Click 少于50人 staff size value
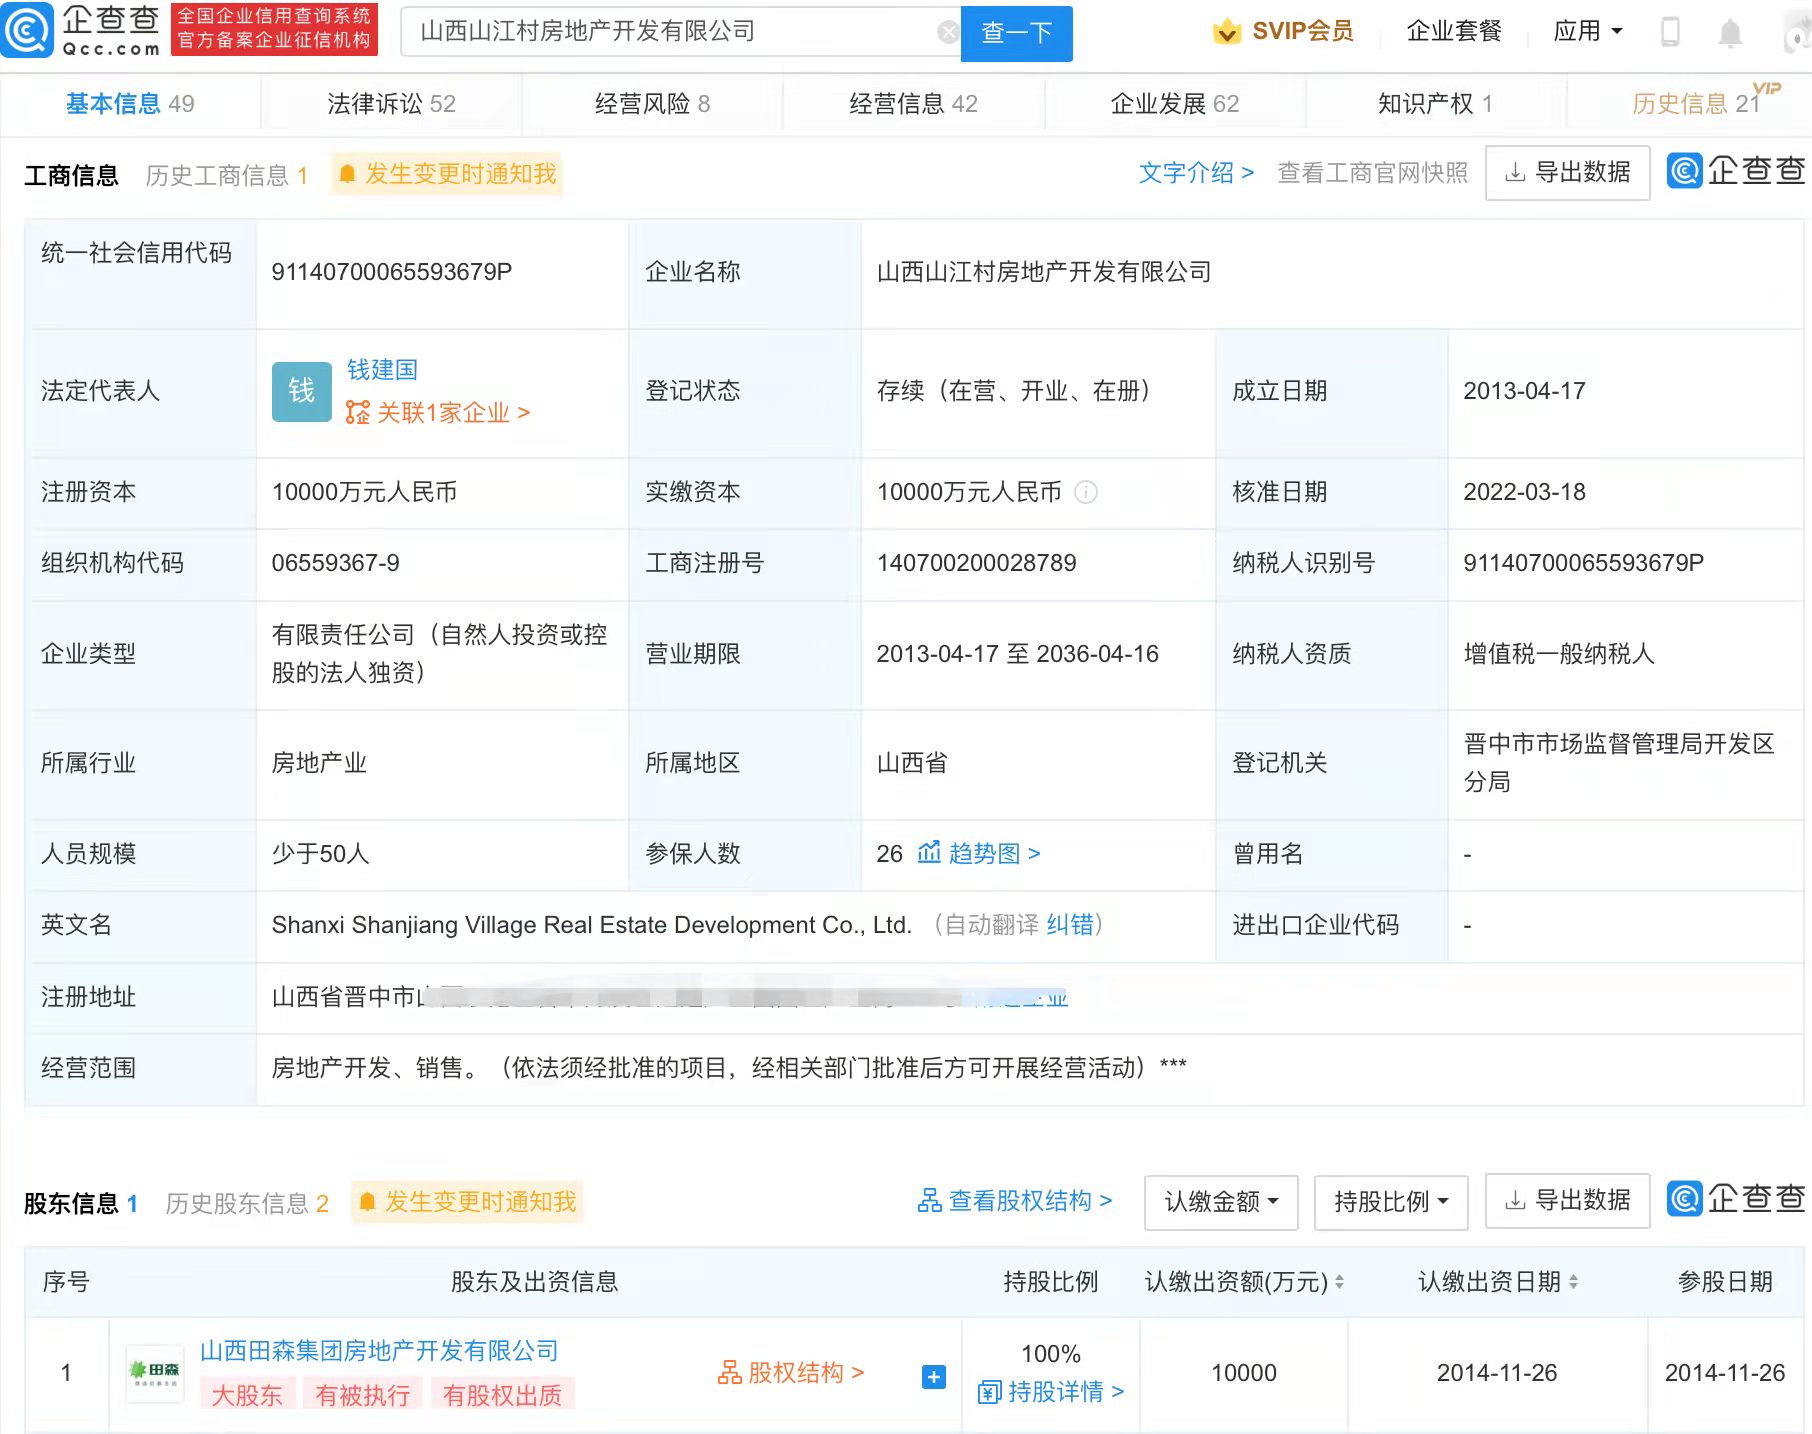 pos(320,853)
